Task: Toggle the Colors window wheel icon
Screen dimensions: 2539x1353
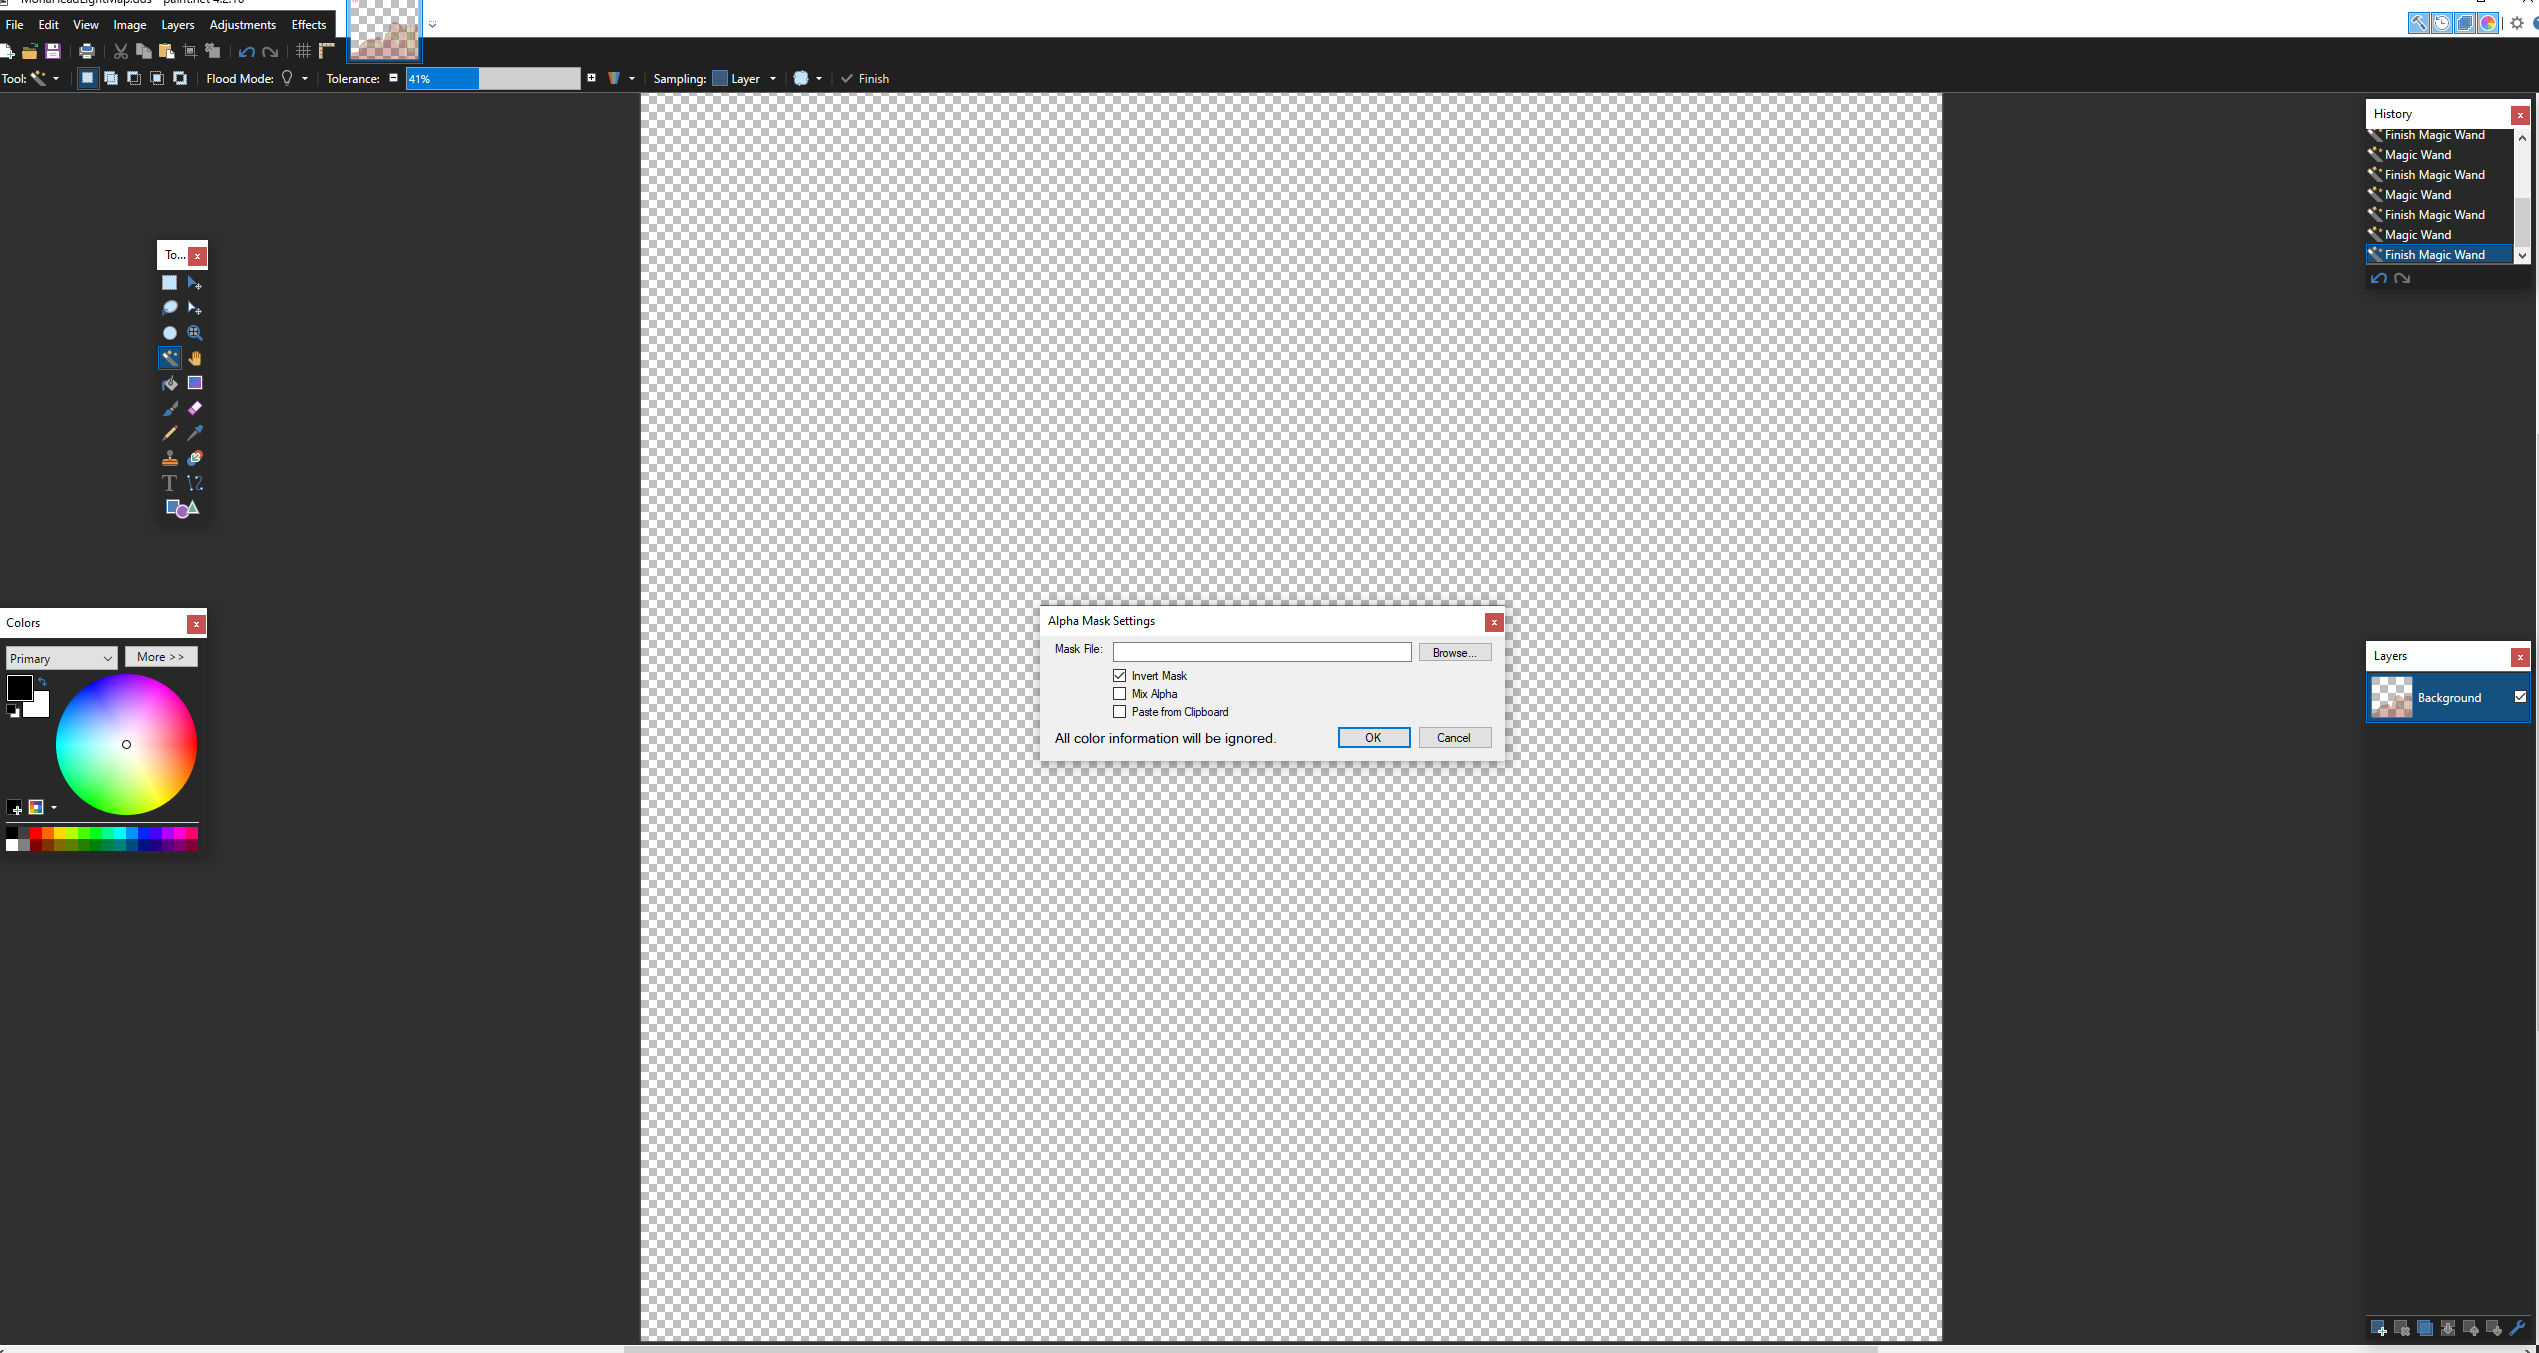Action: pos(2488,23)
